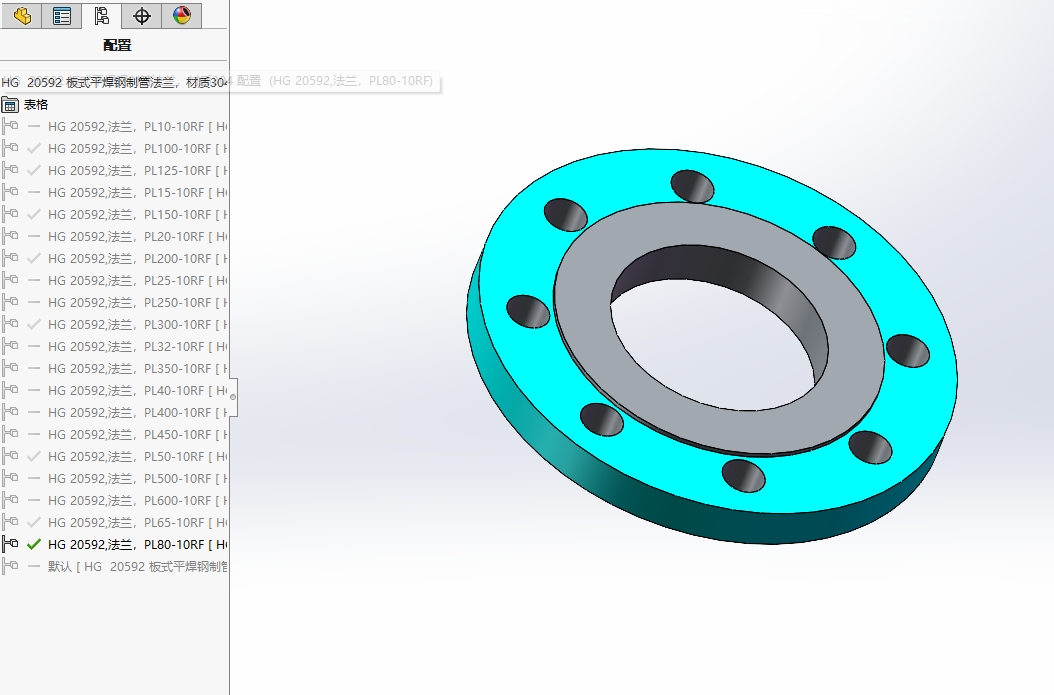This screenshot has height=695, width=1054.
Task: Select the 默认 default configuration
Action: pos(137,567)
